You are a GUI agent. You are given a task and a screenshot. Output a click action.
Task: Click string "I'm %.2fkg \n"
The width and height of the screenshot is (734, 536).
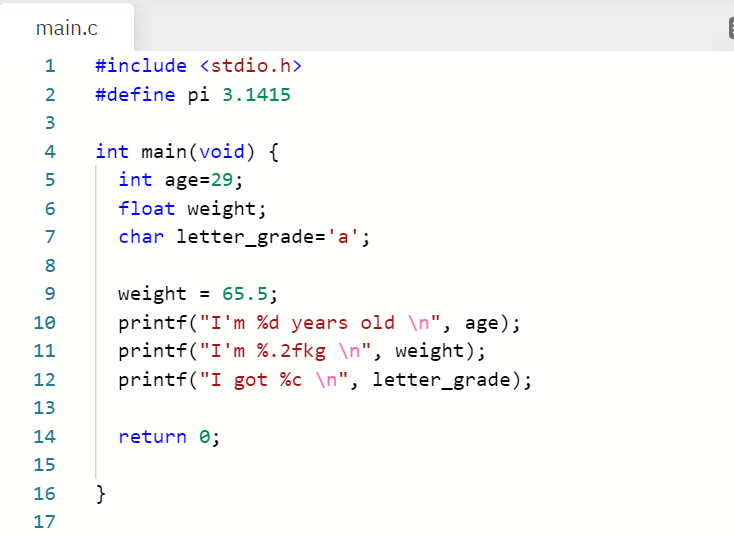(286, 351)
